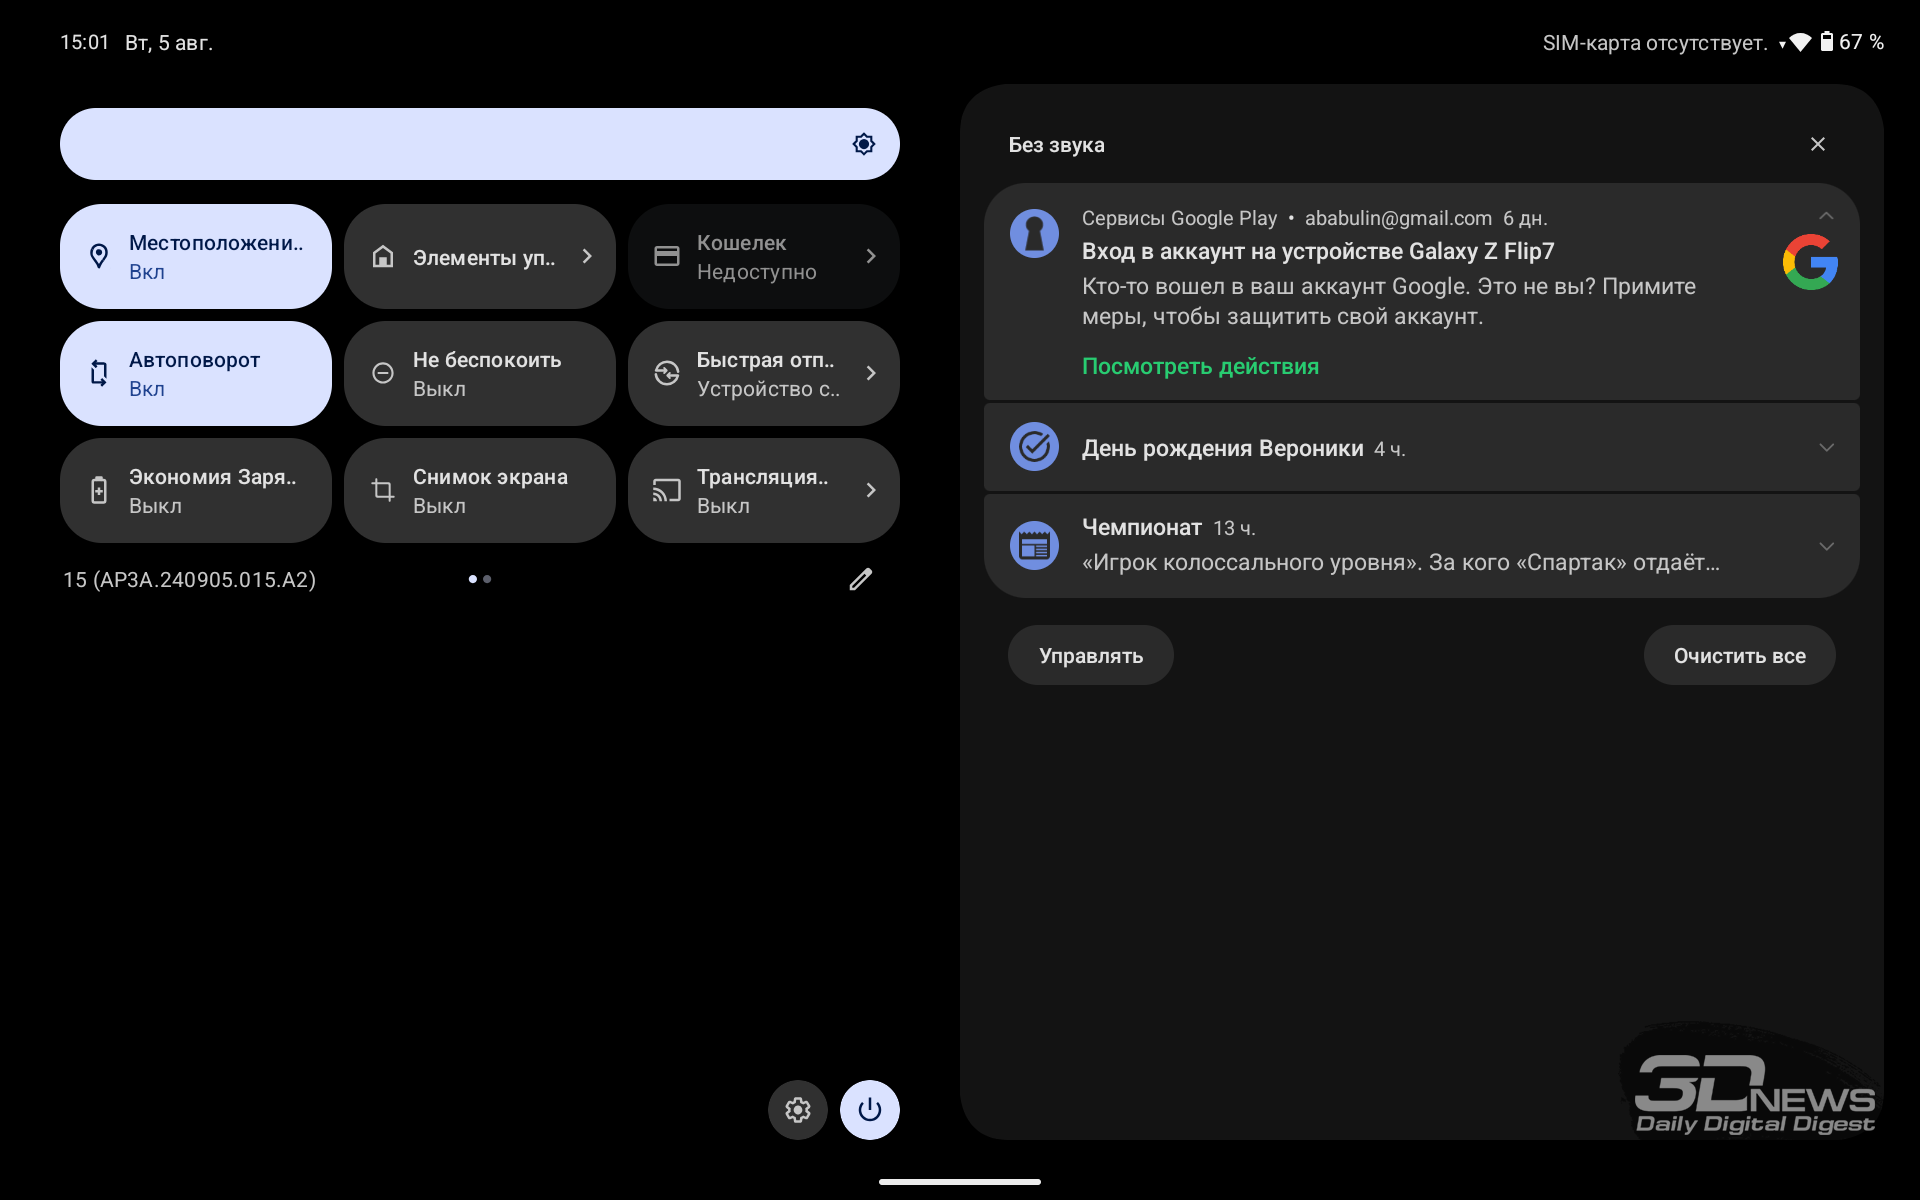Screen dimensions: 1920x1200
Task: Click the Без звука header label
Action: 1056,145
